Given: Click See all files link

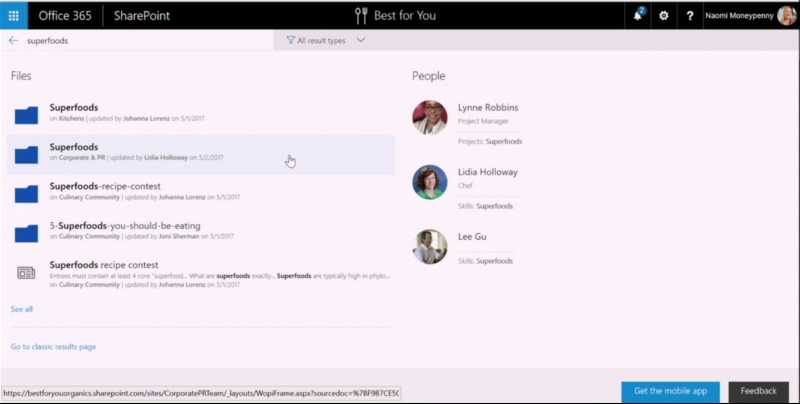Looking at the screenshot, I should click(21, 309).
